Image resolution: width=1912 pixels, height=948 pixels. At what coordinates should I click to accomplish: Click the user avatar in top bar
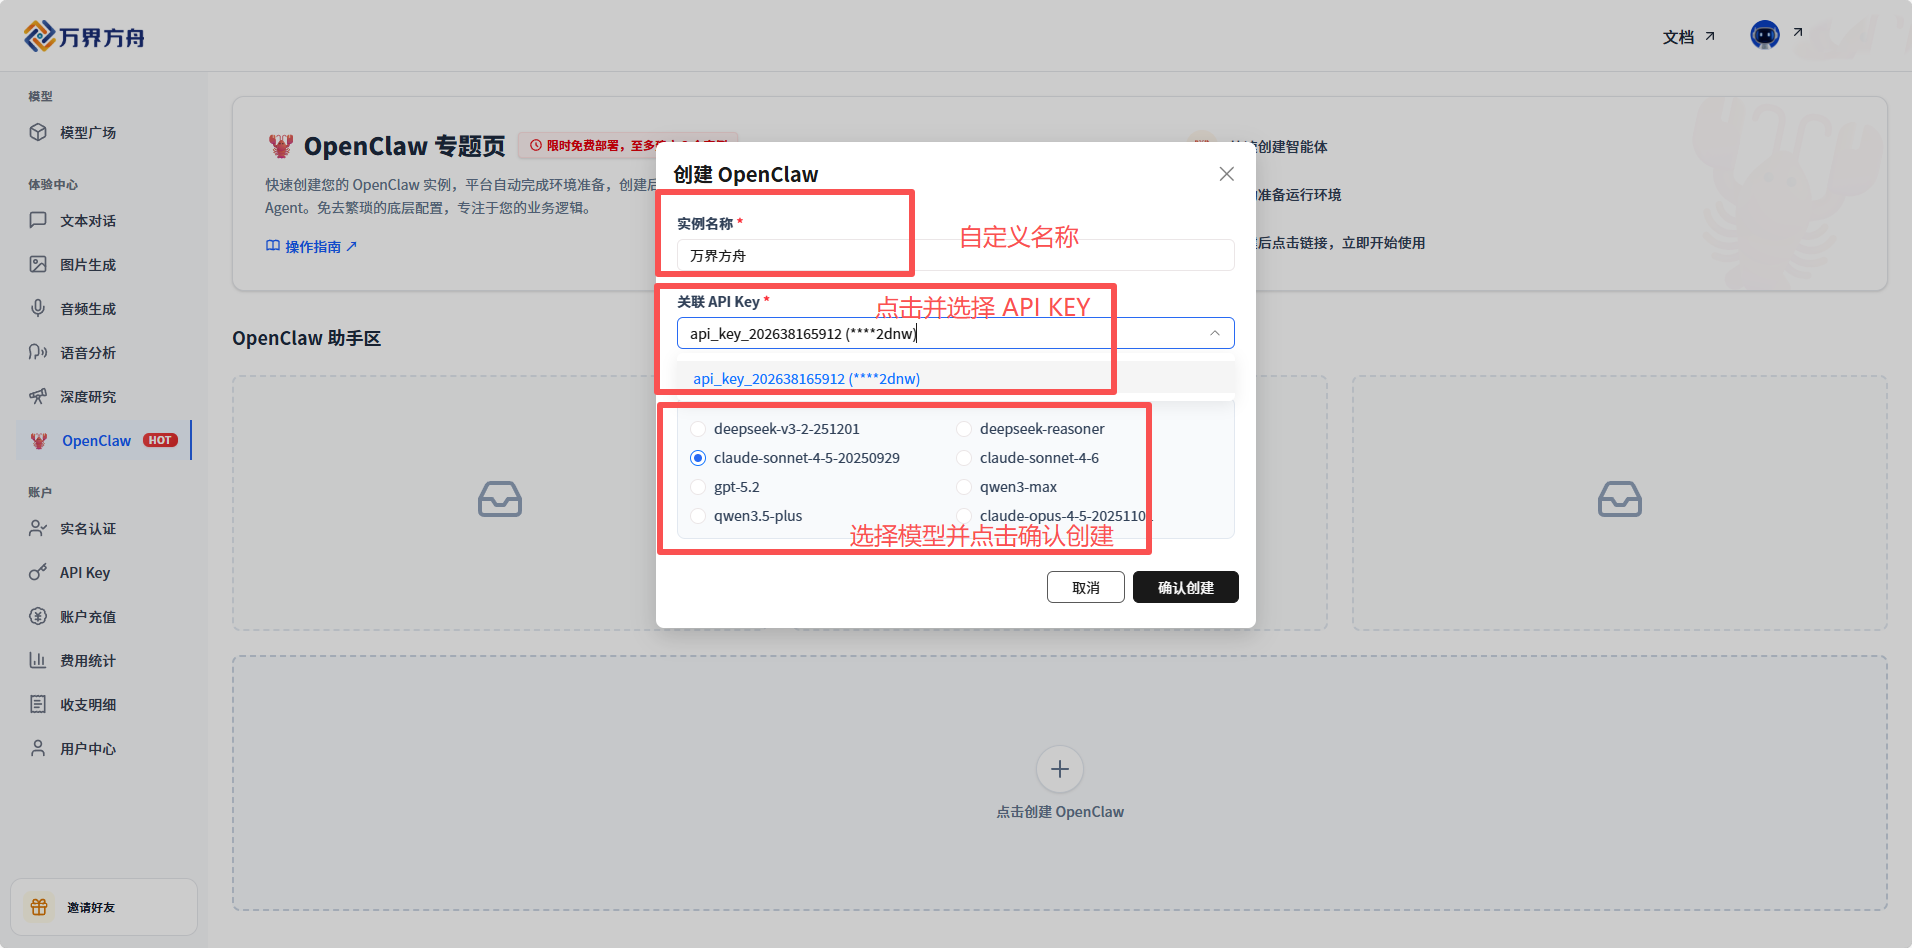tap(1764, 35)
